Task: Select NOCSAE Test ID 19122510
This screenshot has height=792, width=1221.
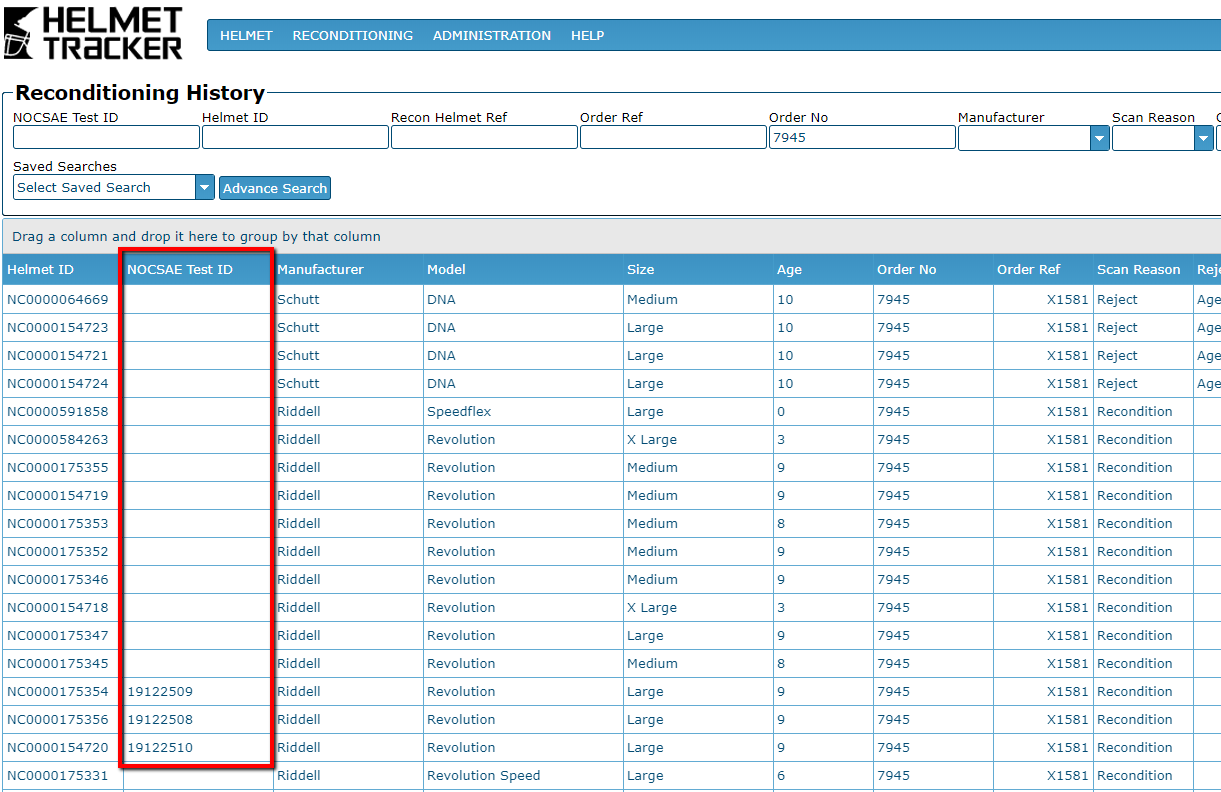Action: coord(160,747)
